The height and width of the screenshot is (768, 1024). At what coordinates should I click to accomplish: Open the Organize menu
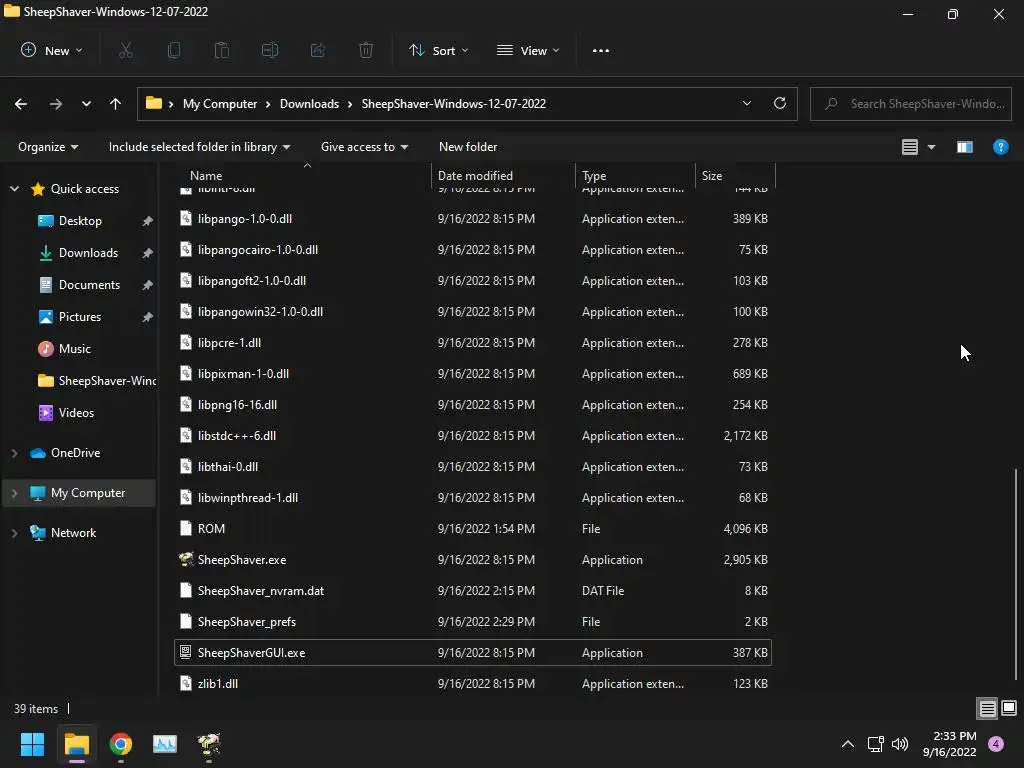pyautogui.click(x=48, y=147)
